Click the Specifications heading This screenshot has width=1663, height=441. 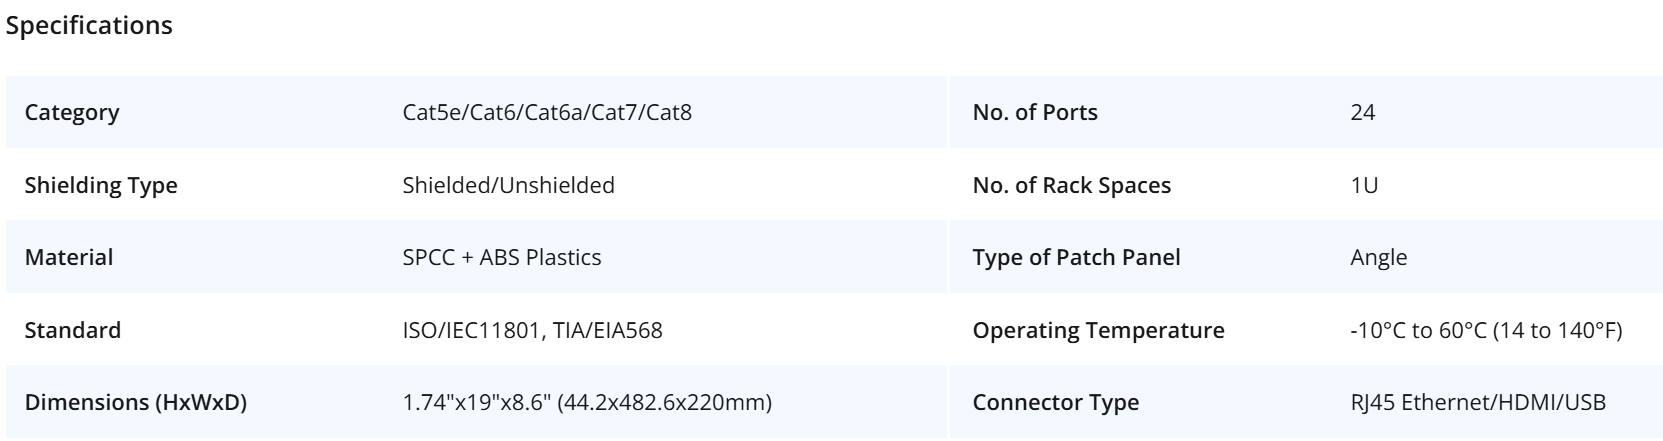click(89, 27)
